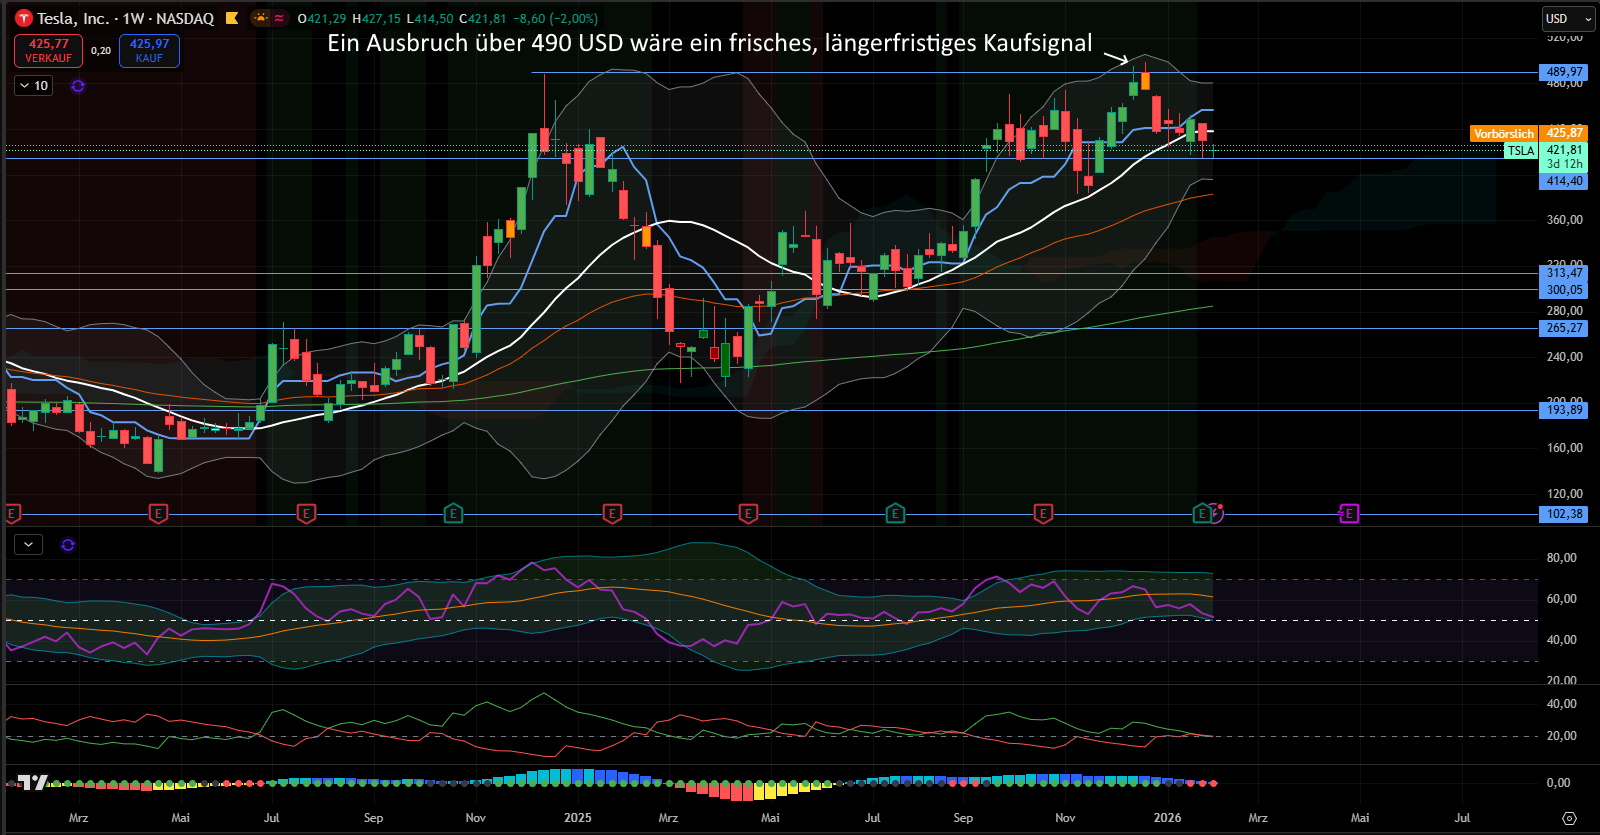Open the USD currency dropdown
The height and width of the screenshot is (835, 1600).
(x=1566, y=18)
